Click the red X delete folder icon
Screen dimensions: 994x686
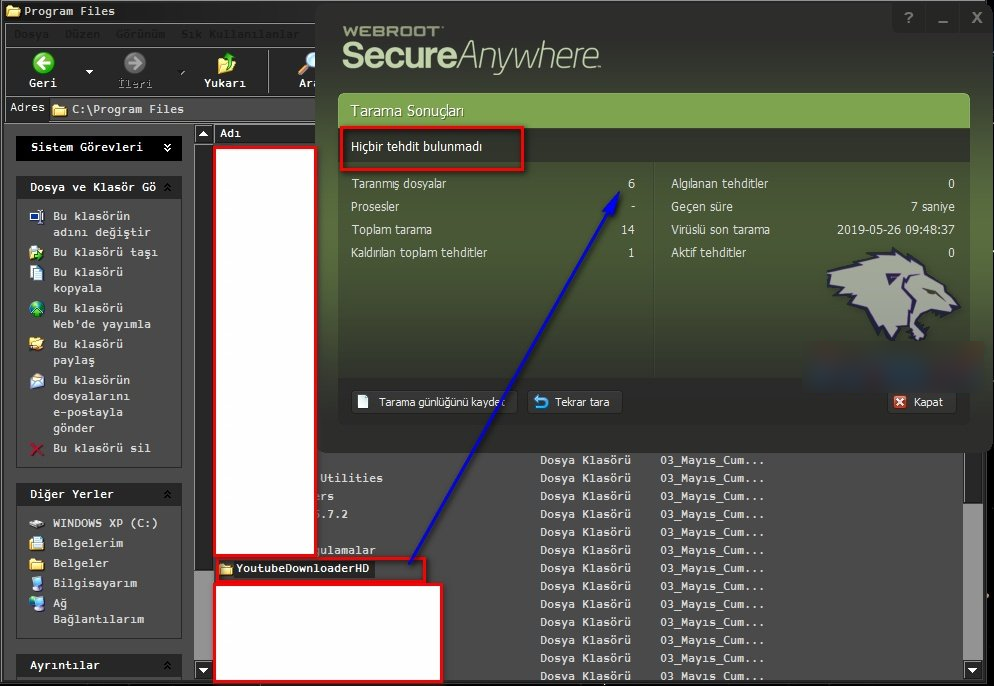[37, 449]
